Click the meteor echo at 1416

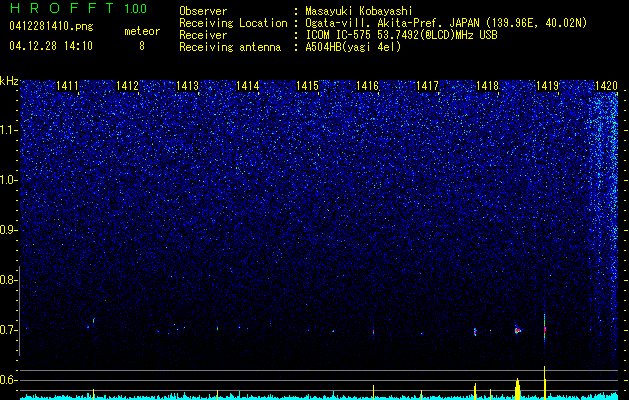click(x=373, y=331)
